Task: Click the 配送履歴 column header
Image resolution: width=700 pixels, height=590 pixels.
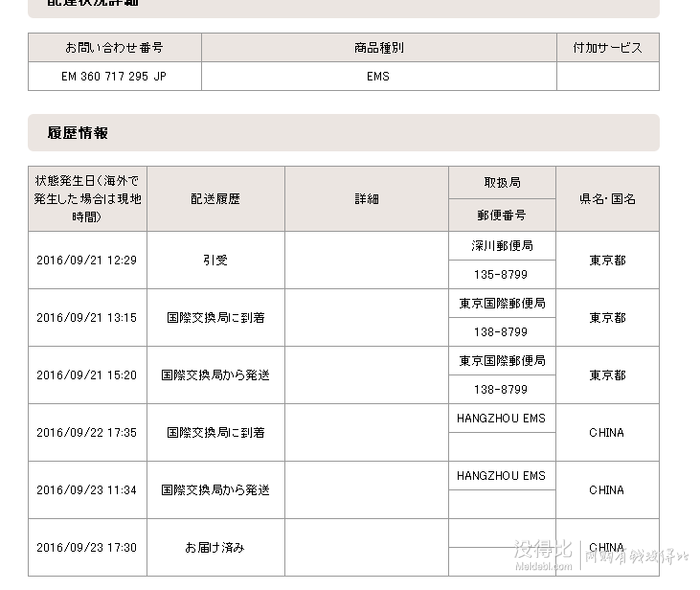Action: (x=215, y=199)
